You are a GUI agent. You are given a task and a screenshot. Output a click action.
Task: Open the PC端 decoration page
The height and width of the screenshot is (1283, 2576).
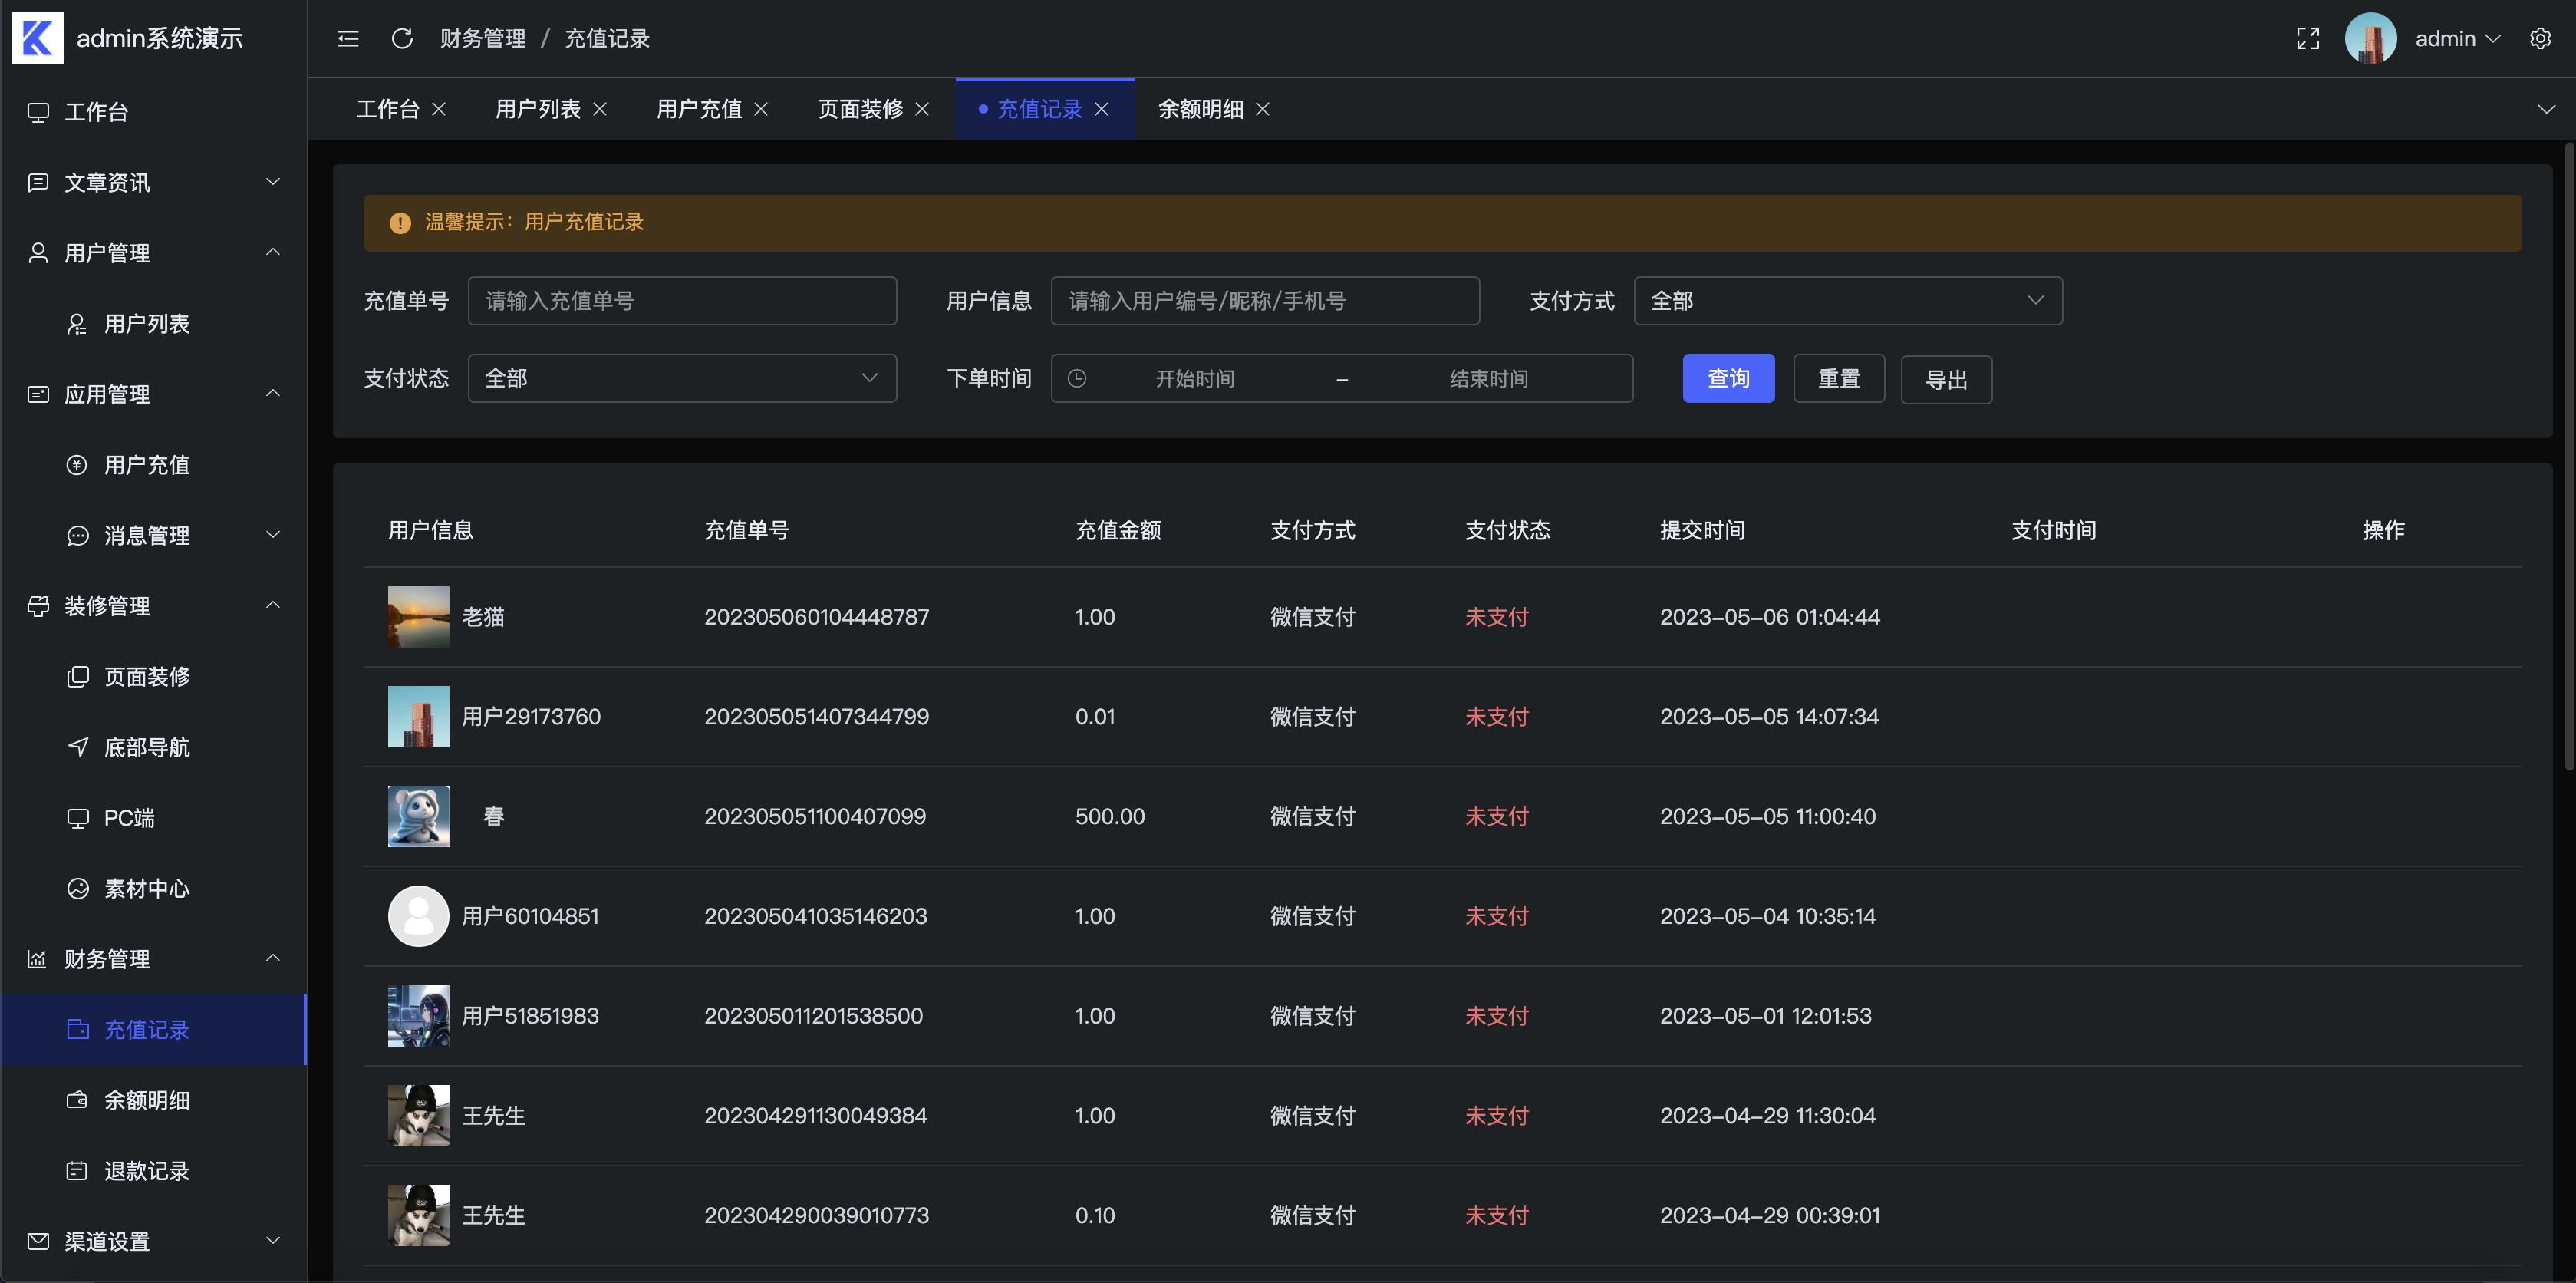[128, 817]
